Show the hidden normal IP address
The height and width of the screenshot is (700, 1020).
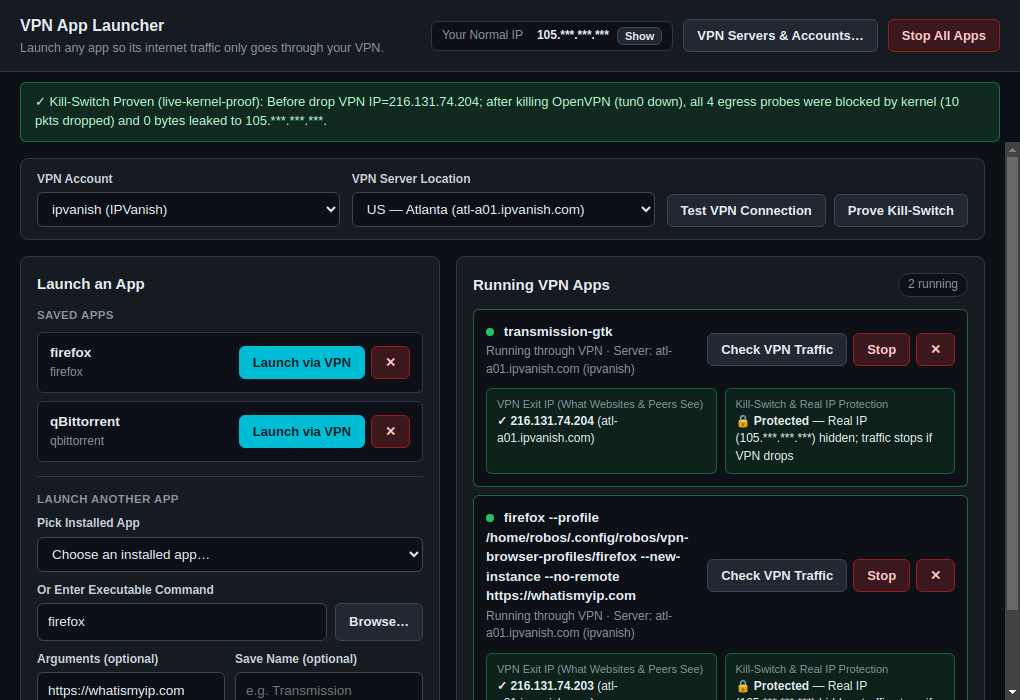(x=639, y=36)
